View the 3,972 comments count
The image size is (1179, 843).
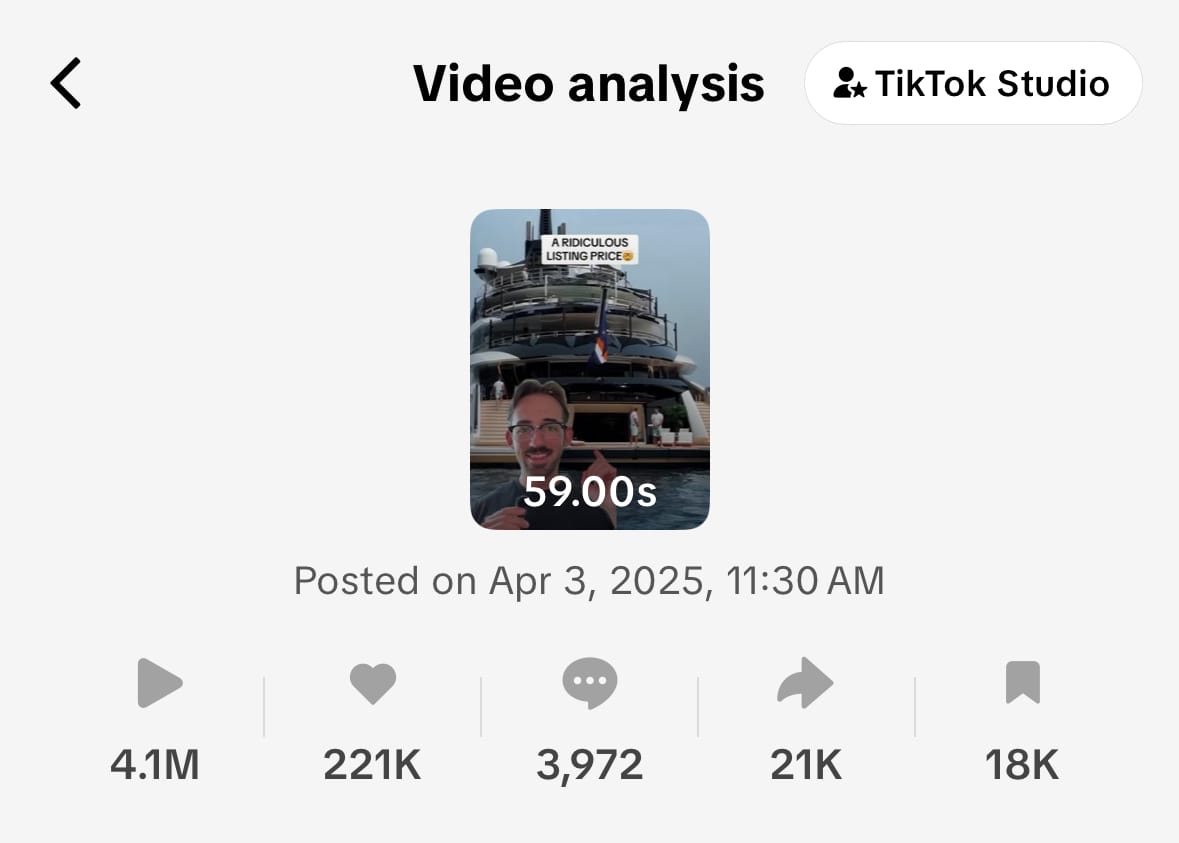click(x=590, y=764)
